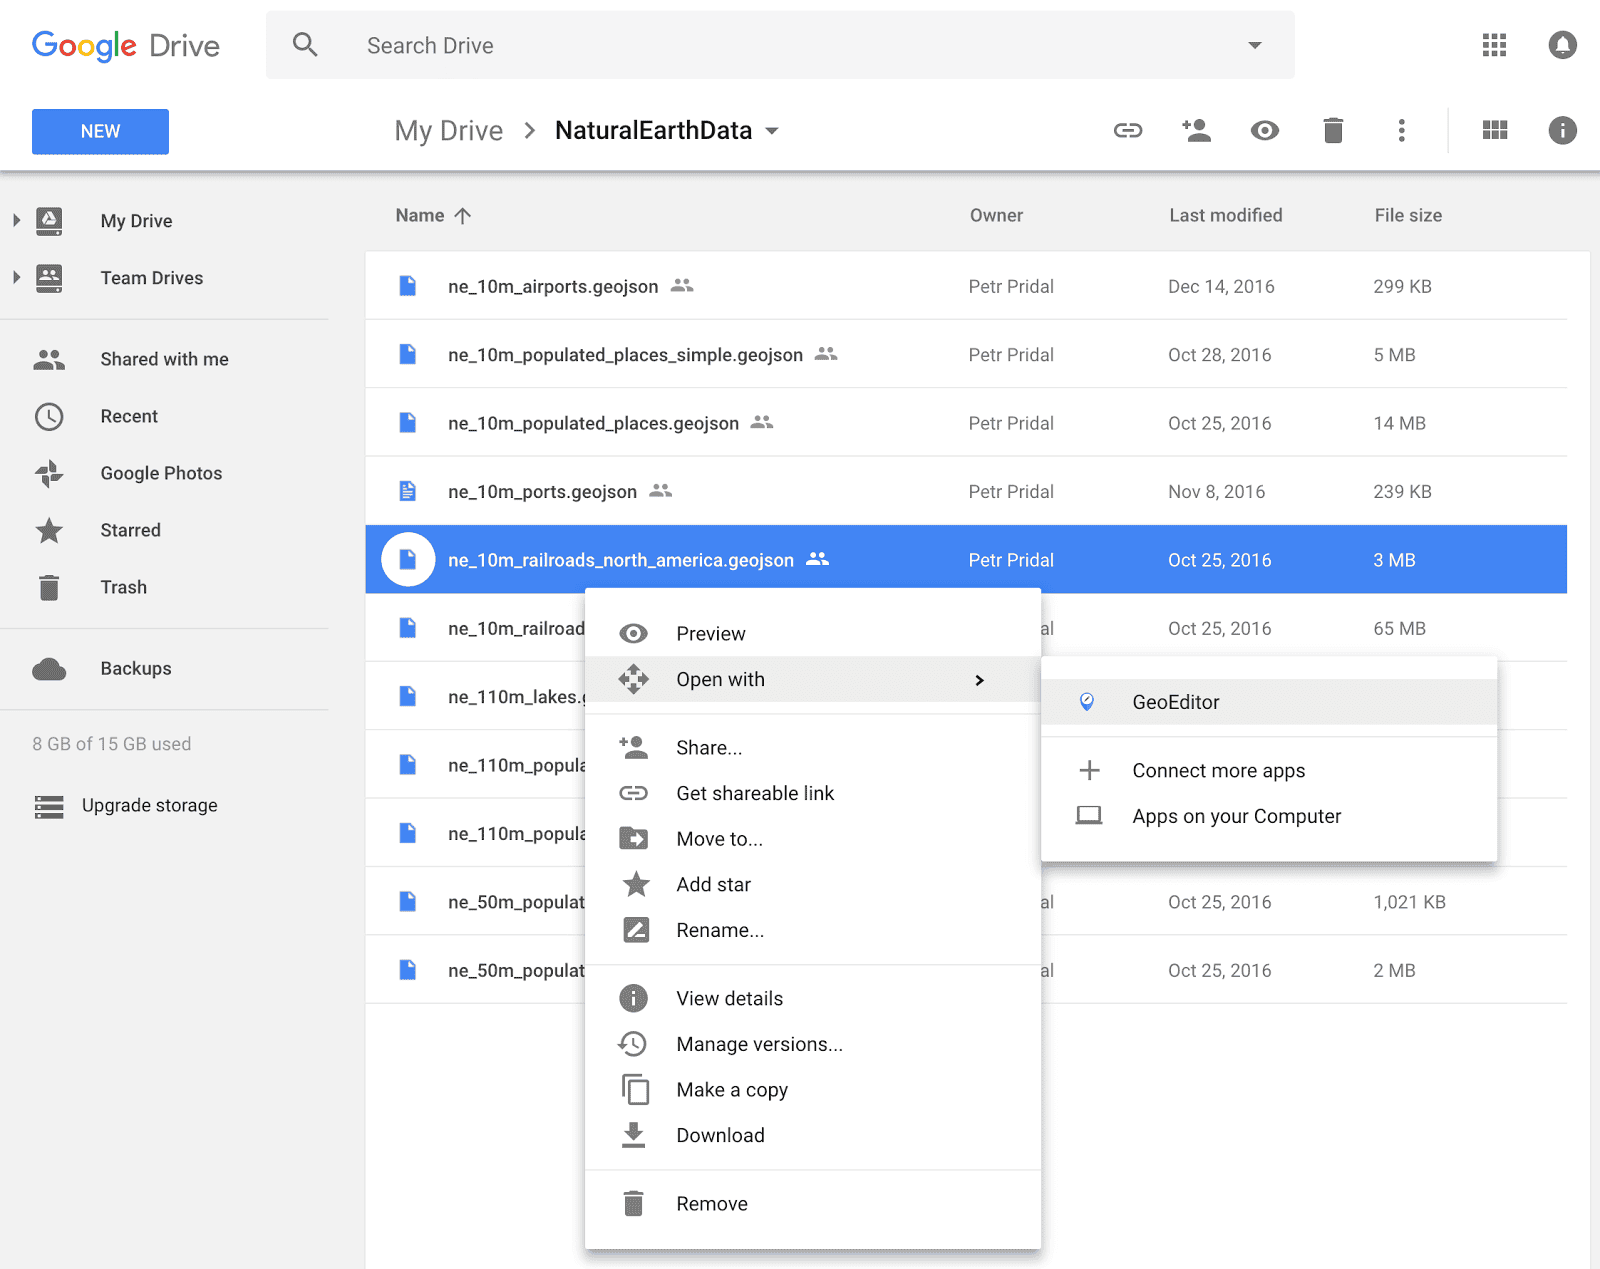1600x1269 pixels.
Task: Switch to grid view layout
Action: click(1494, 131)
